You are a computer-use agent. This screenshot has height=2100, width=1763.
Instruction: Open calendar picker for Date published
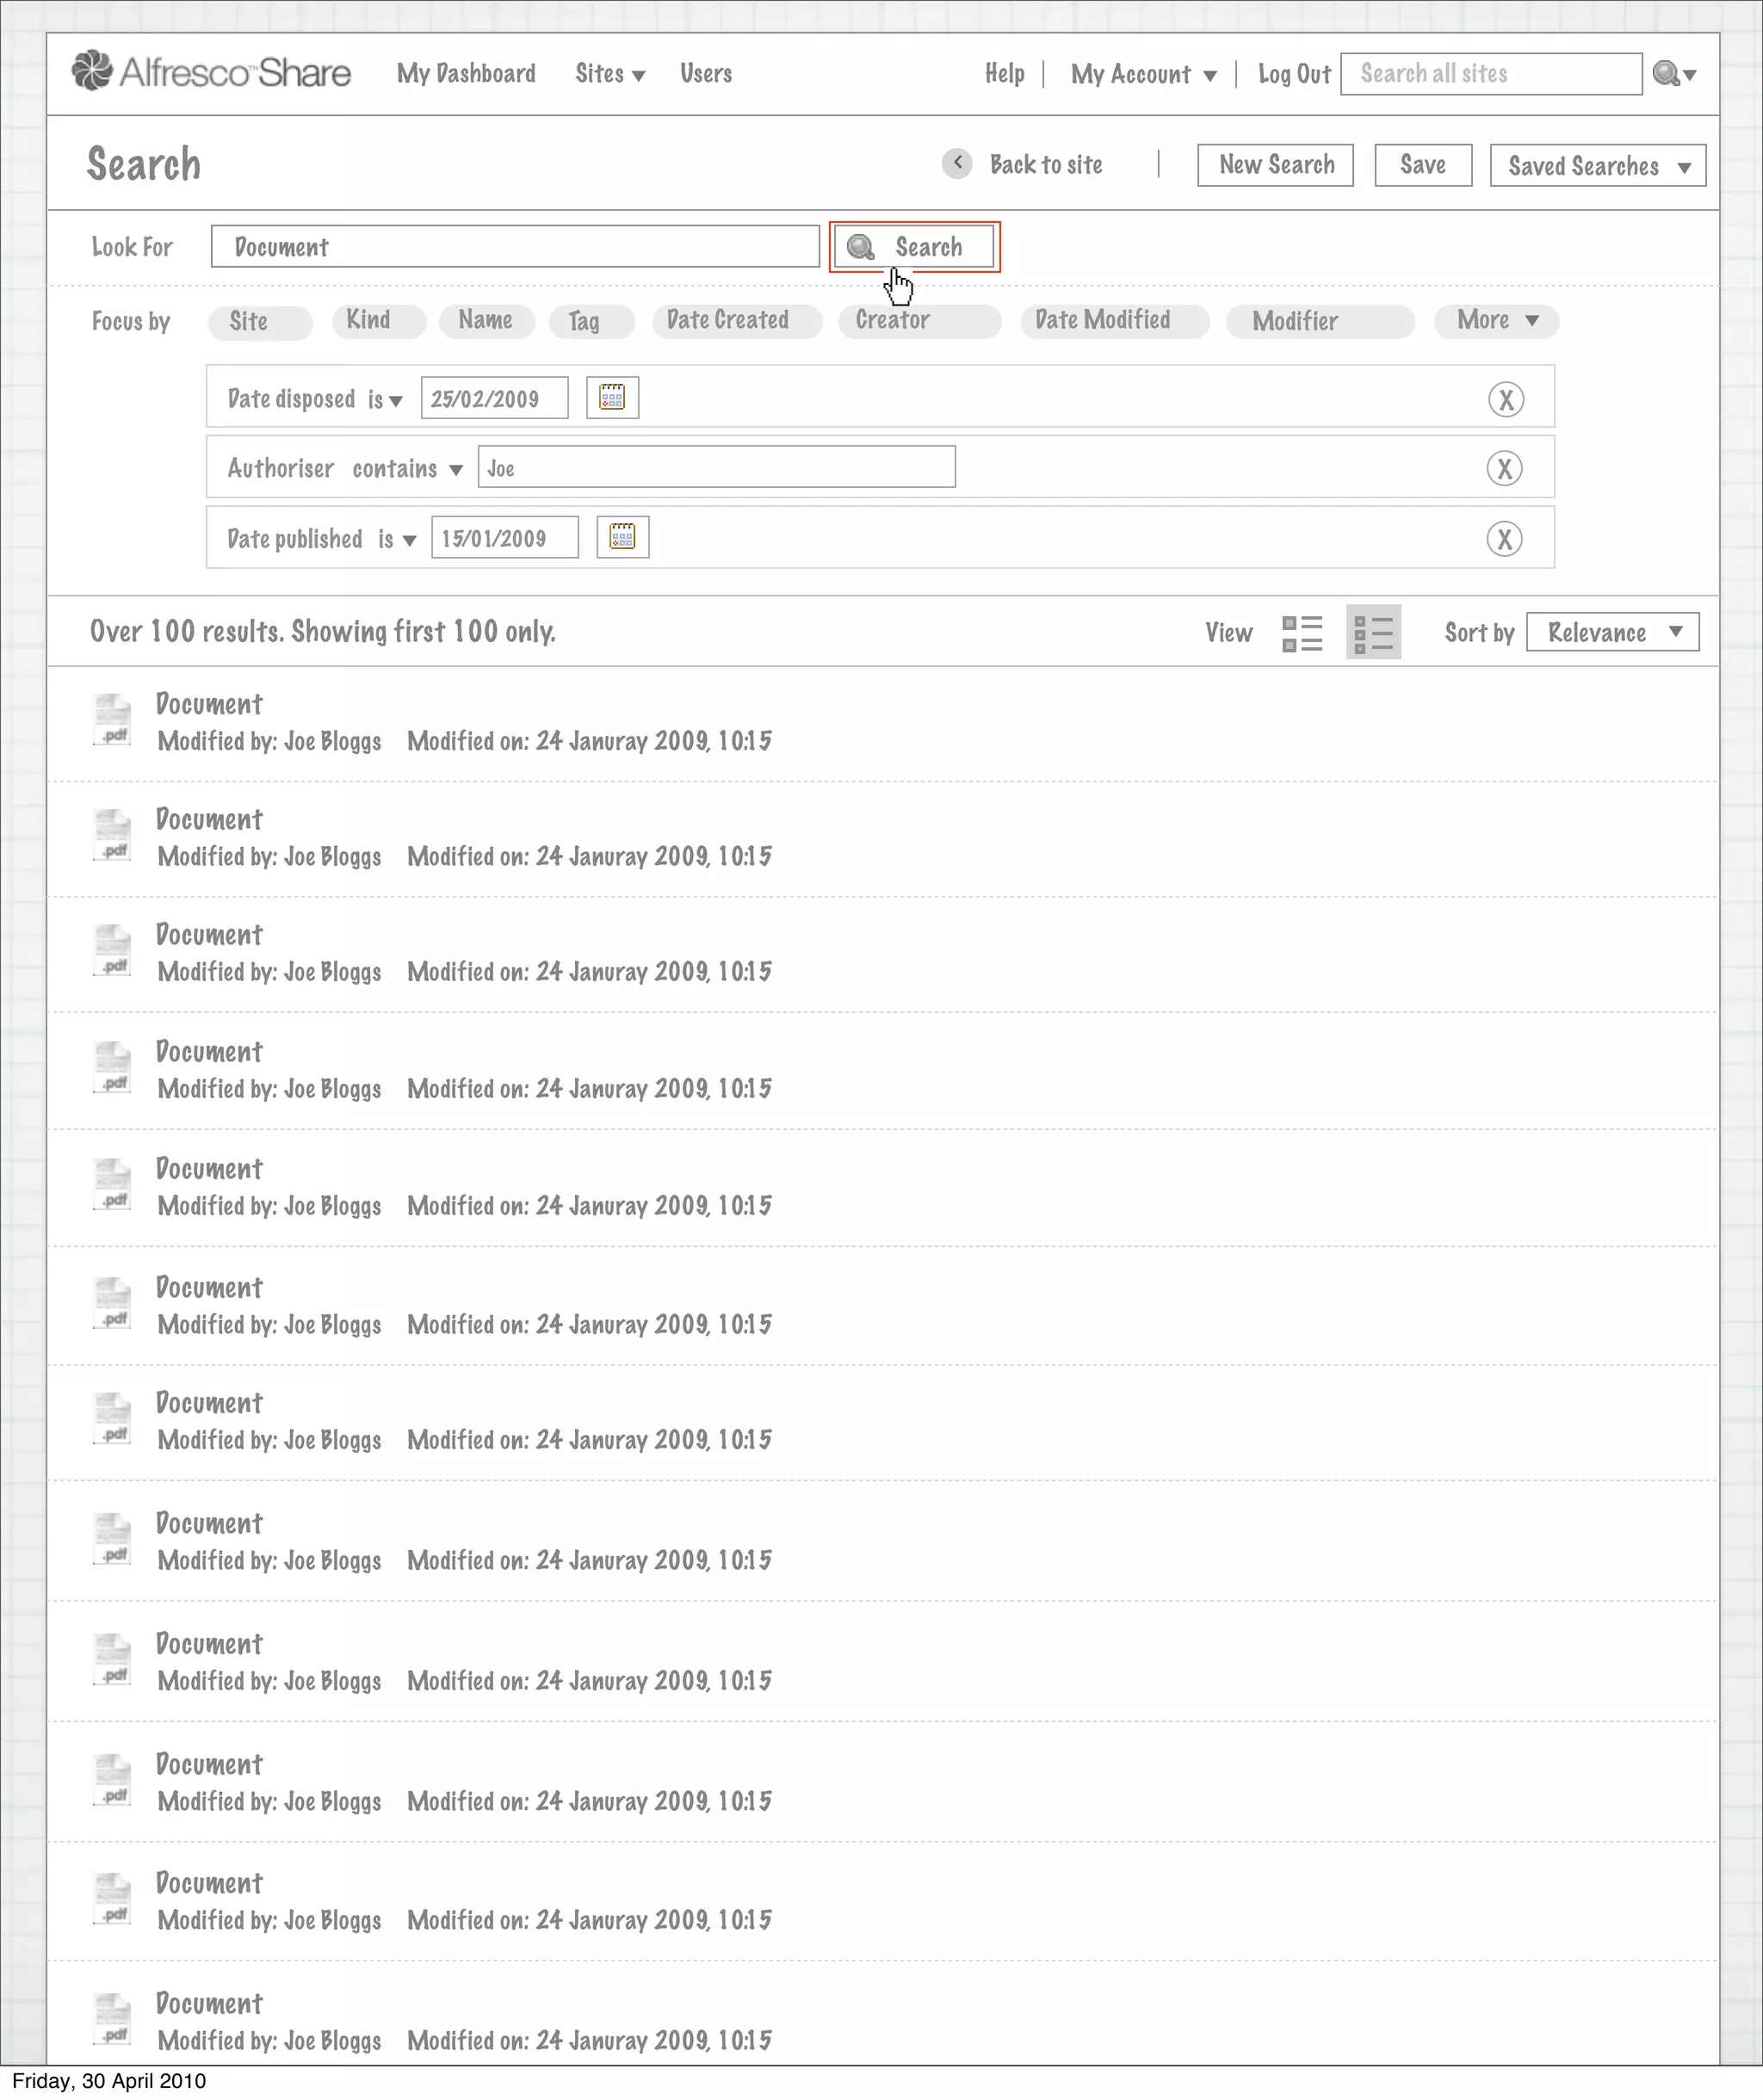622,538
